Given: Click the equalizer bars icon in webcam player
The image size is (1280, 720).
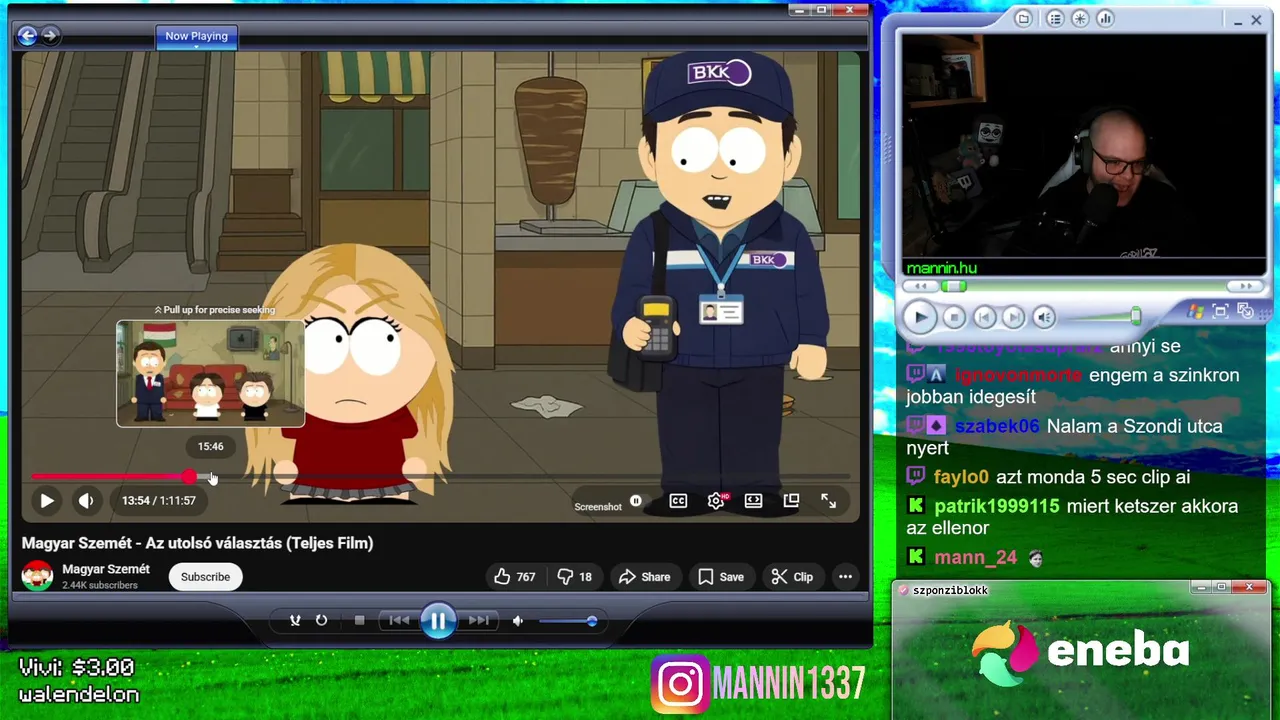Looking at the screenshot, I should pos(1105,18).
